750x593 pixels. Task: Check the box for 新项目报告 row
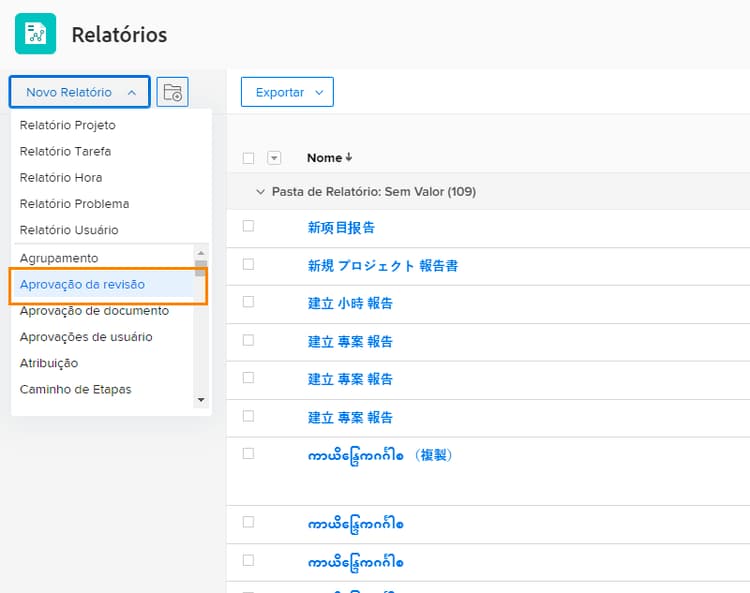(249, 227)
